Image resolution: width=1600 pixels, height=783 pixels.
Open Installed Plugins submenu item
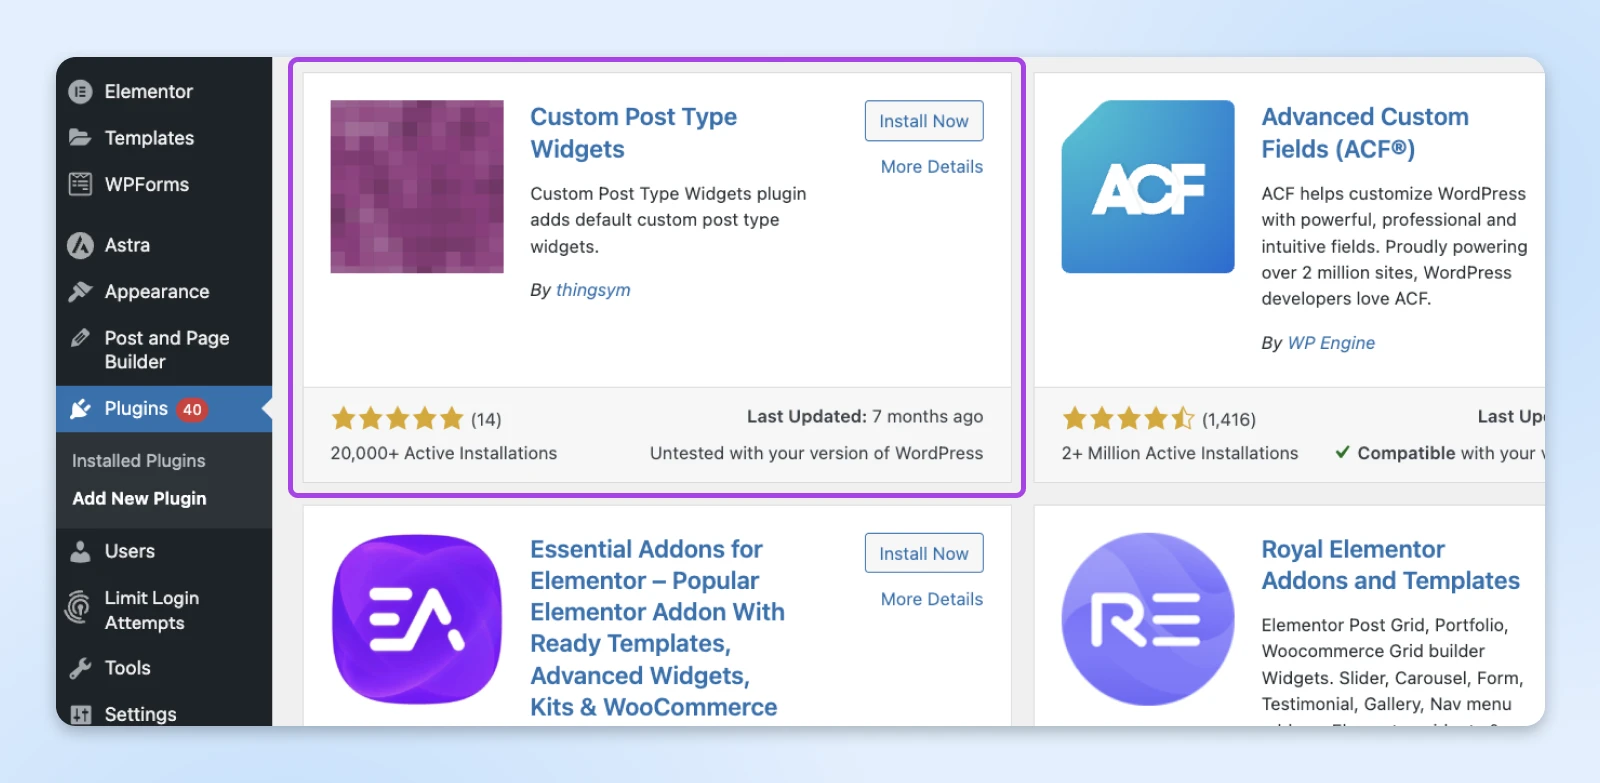138,461
